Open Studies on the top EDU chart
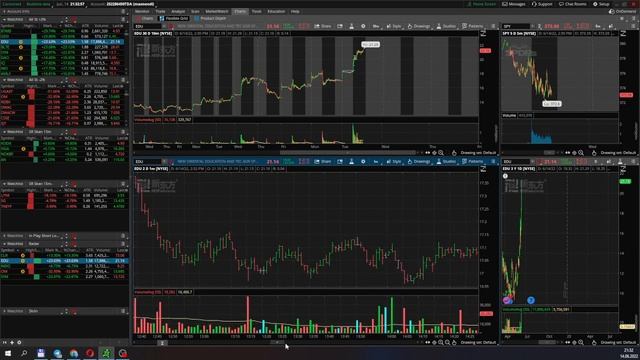The image size is (640, 360). point(446,26)
